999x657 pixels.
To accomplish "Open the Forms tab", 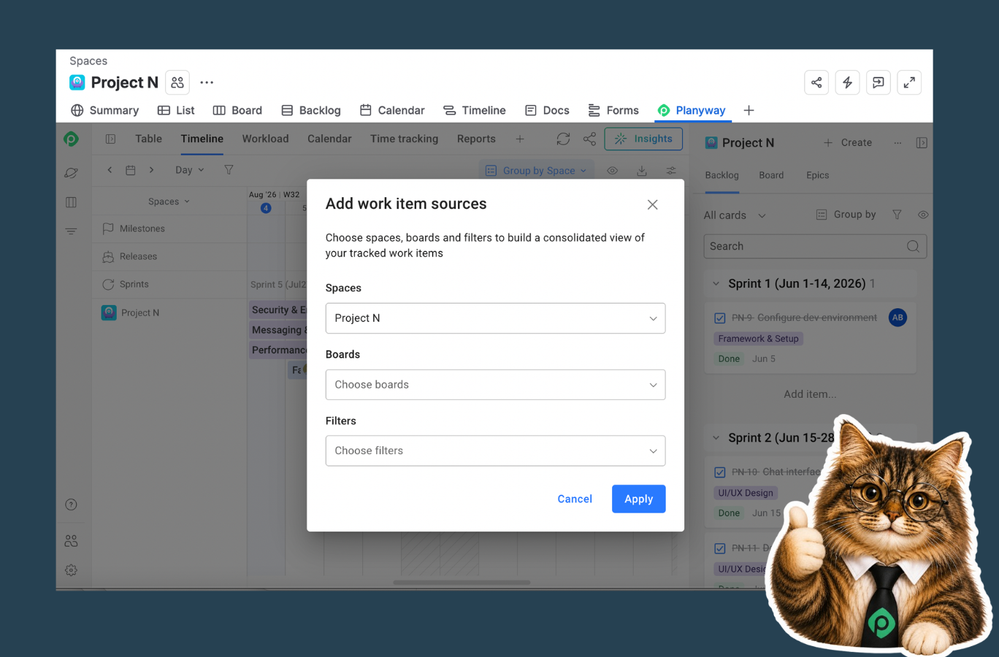I will pos(613,110).
